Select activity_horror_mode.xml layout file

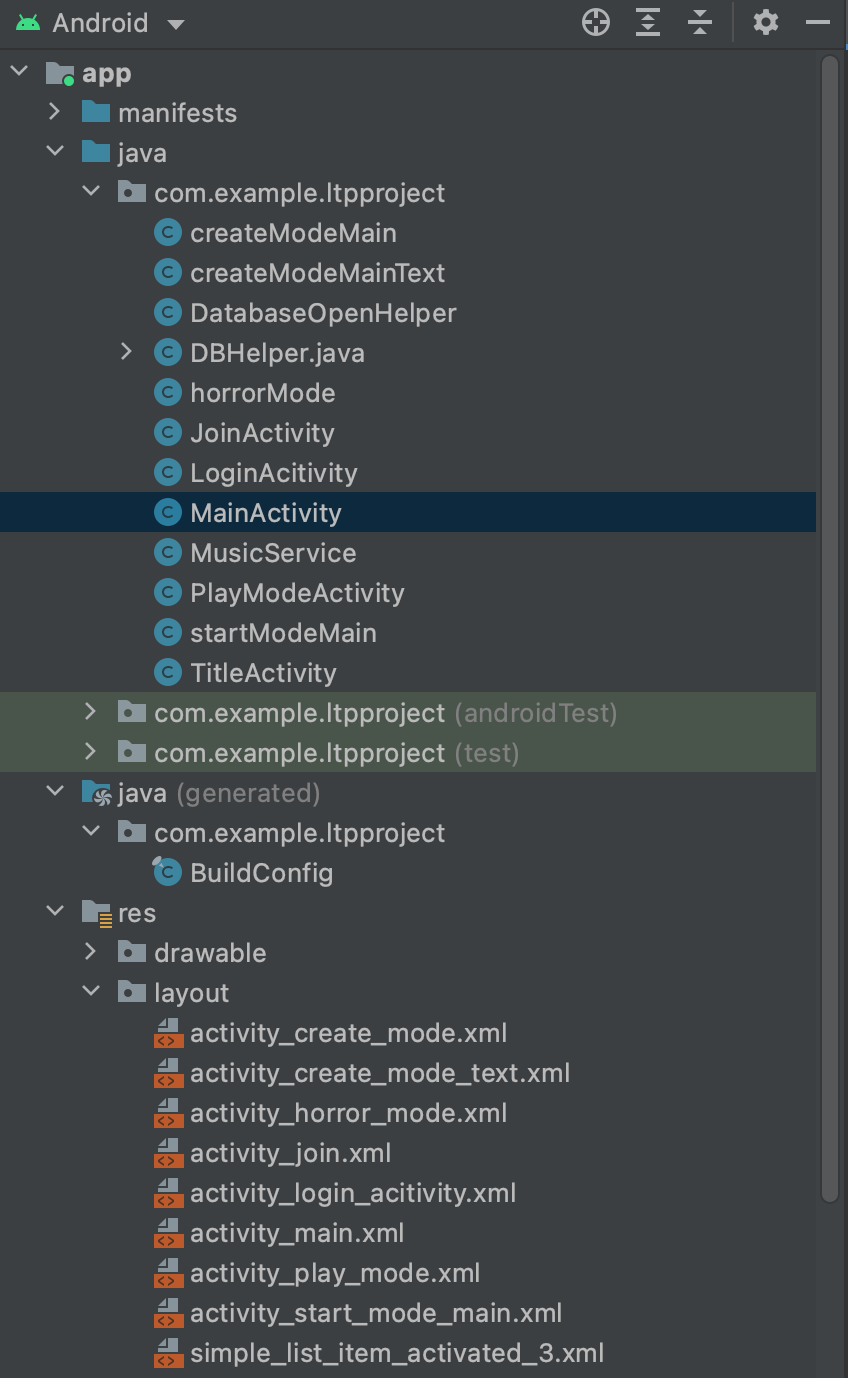tap(349, 1113)
